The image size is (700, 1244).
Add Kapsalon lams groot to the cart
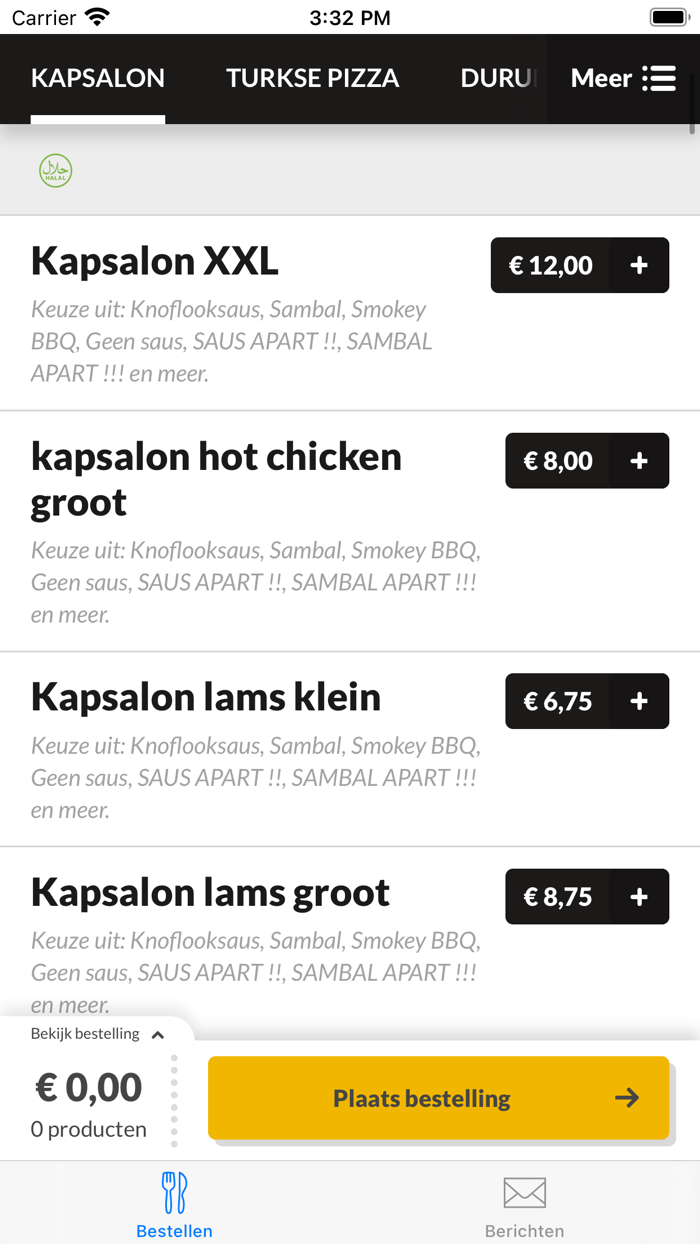click(638, 896)
